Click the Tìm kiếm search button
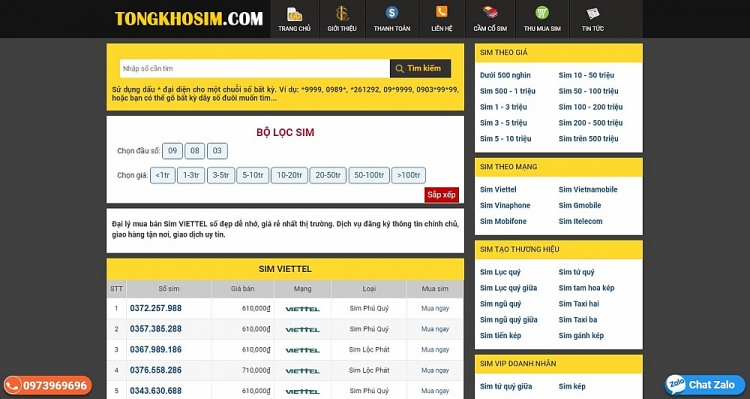Viewport: 750px width, 399px height. (x=420, y=68)
